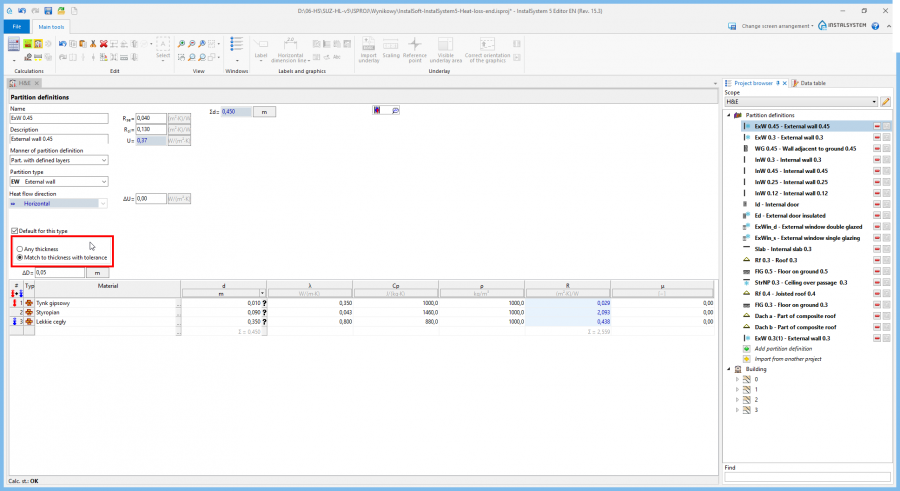This screenshot has height=491, width=900.
Task: Click the Calculations icon in the ribbon
Action: (14, 45)
